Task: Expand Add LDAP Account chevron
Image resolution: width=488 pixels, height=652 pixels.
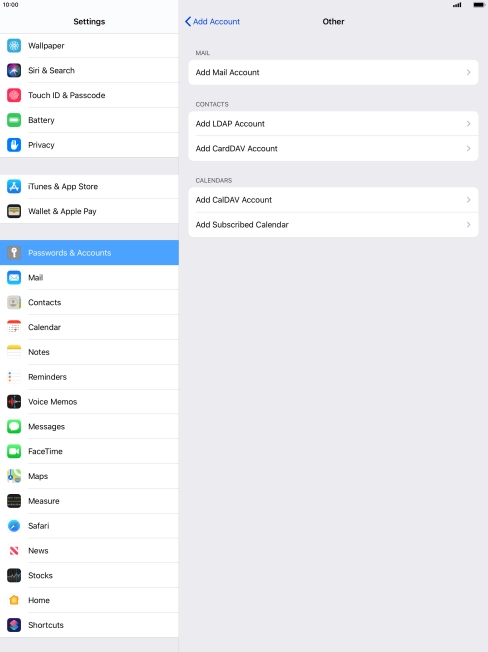Action: (x=468, y=123)
